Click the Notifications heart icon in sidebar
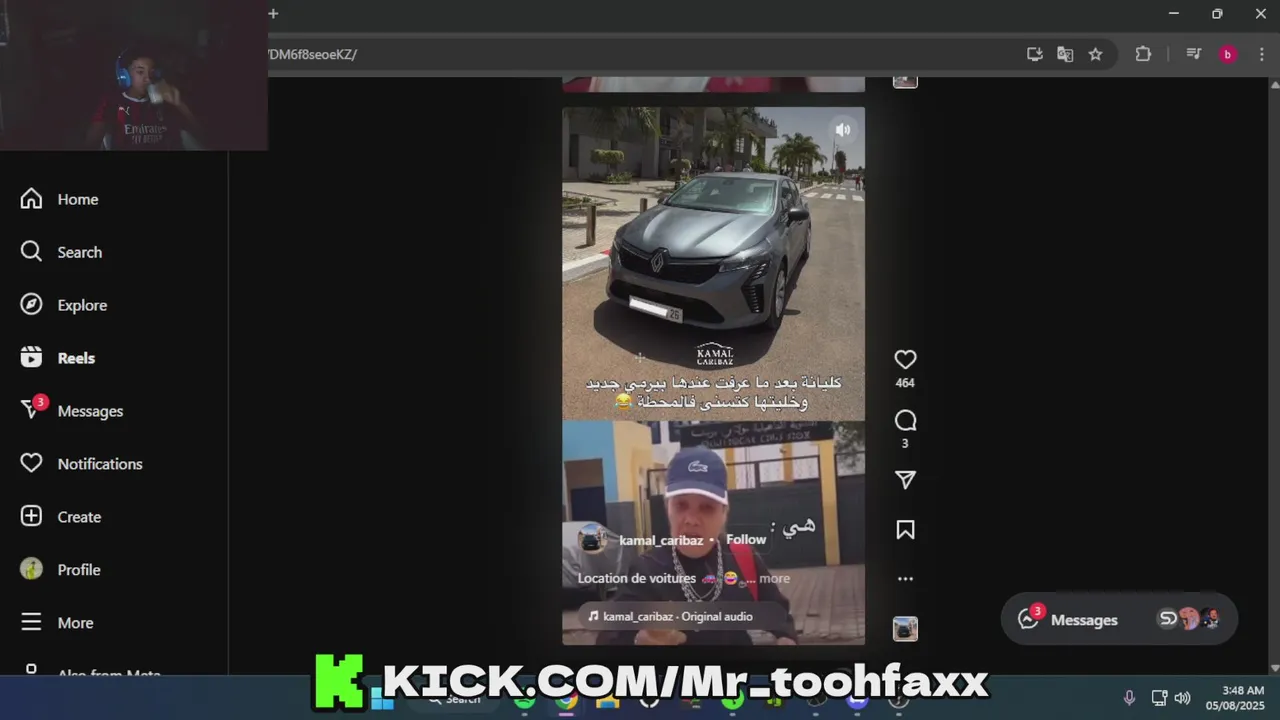Viewport: 1280px width, 720px height. 31,463
